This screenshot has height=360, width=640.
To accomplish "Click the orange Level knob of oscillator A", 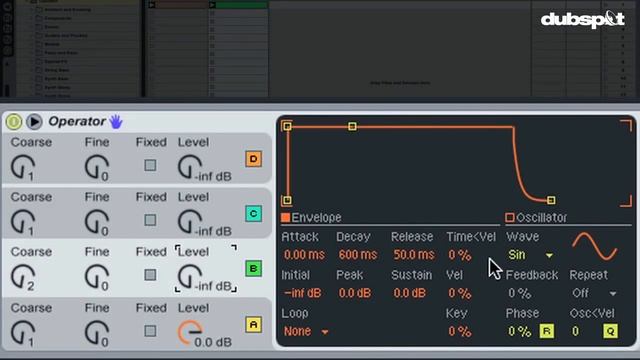I will [190, 332].
